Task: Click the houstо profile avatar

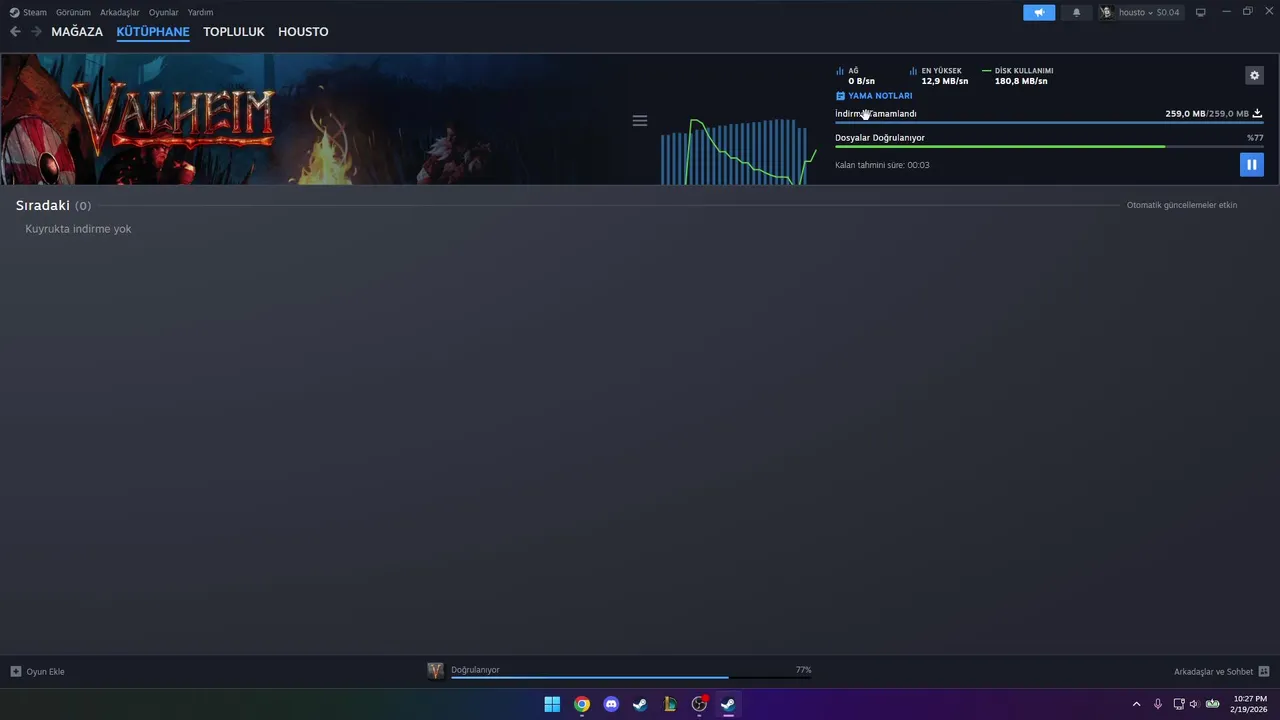Action: coord(1106,12)
